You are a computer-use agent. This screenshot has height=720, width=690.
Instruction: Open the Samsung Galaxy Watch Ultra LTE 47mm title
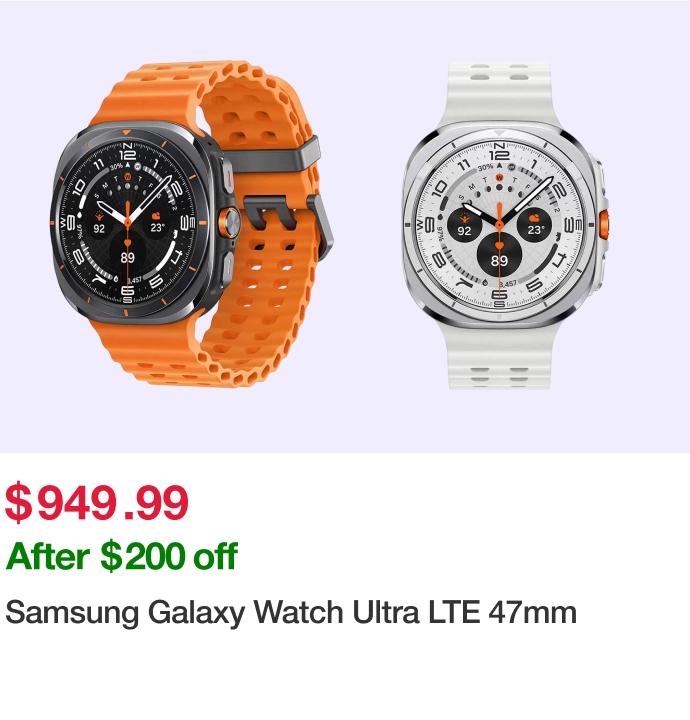(x=291, y=613)
